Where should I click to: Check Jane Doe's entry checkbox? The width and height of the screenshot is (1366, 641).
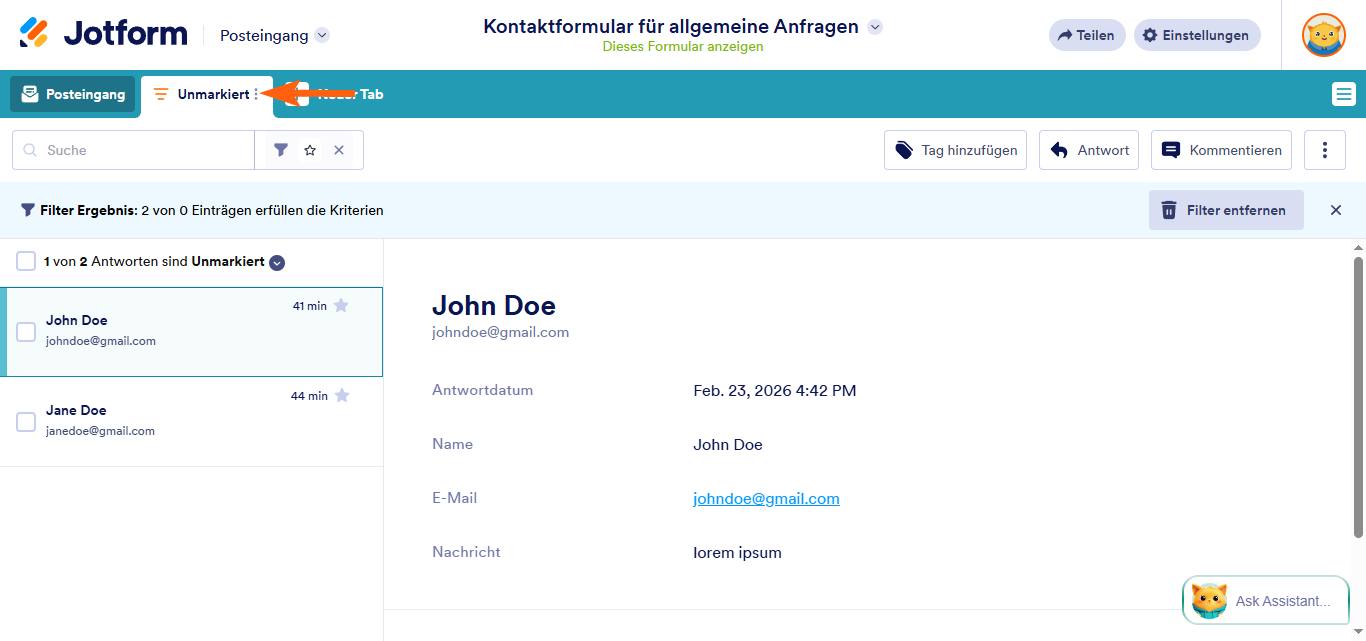point(26,421)
